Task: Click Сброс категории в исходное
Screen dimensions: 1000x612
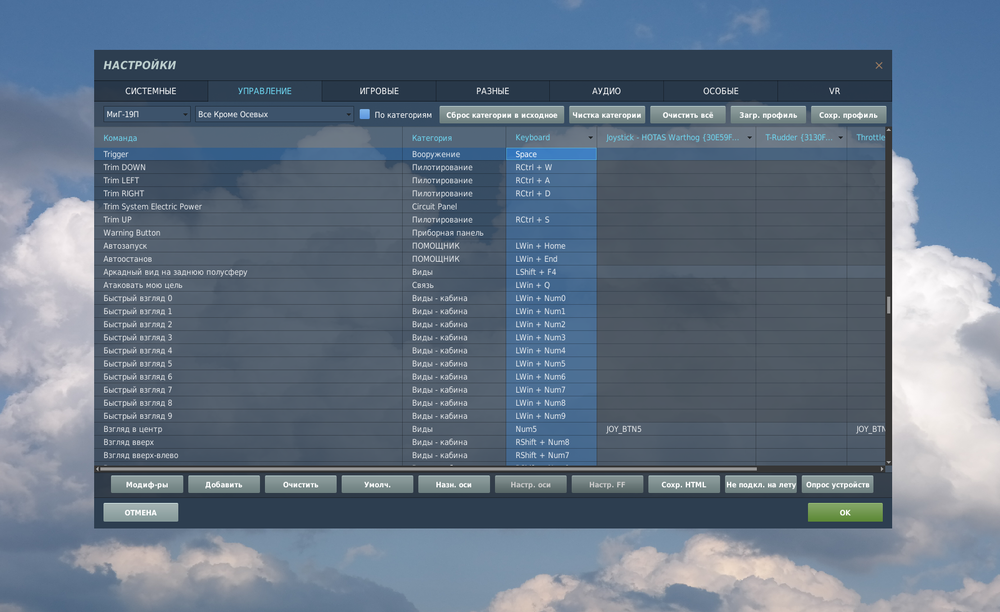Action: pyautogui.click(x=501, y=114)
